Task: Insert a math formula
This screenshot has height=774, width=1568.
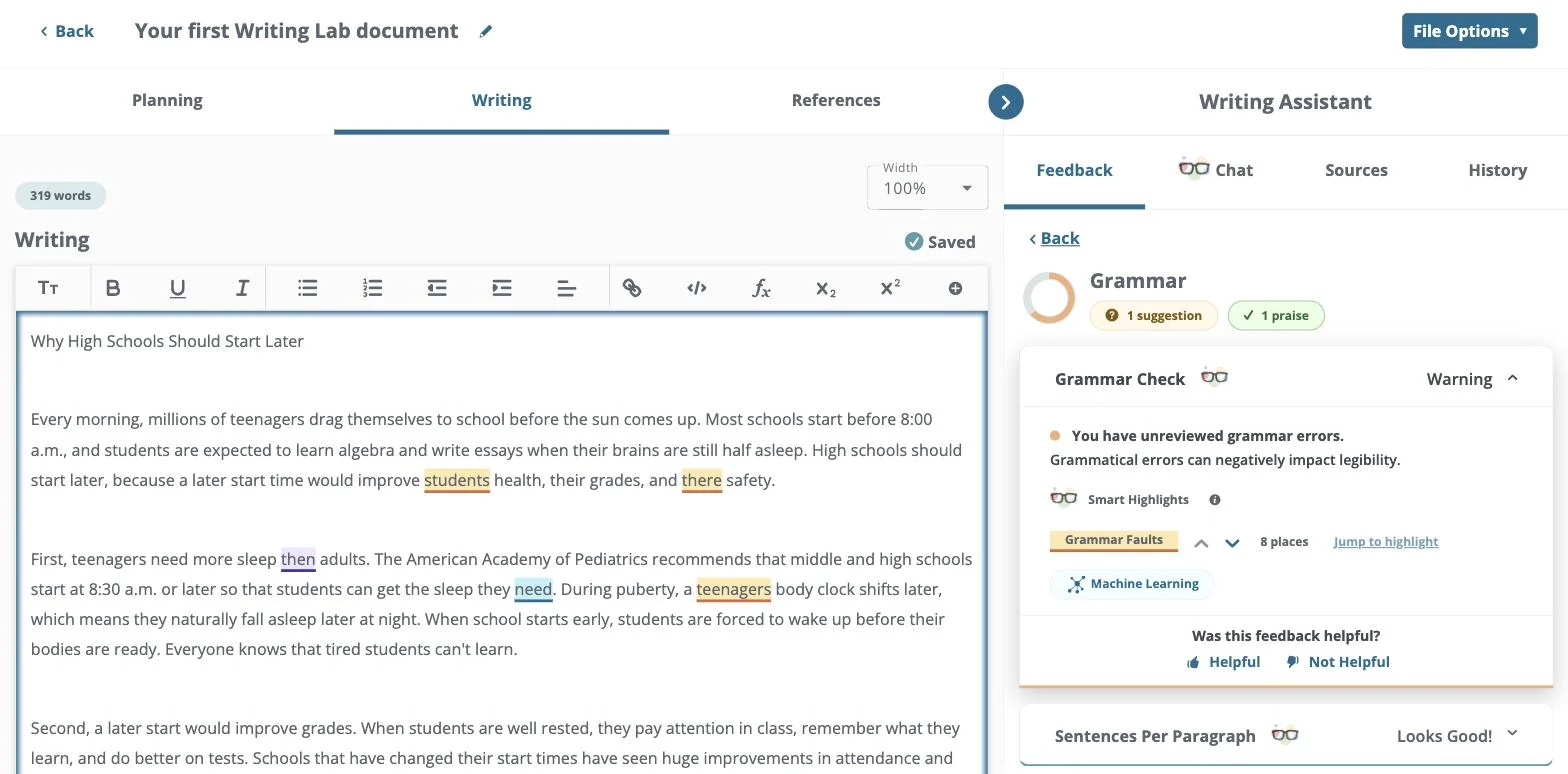Action: point(761,288)
